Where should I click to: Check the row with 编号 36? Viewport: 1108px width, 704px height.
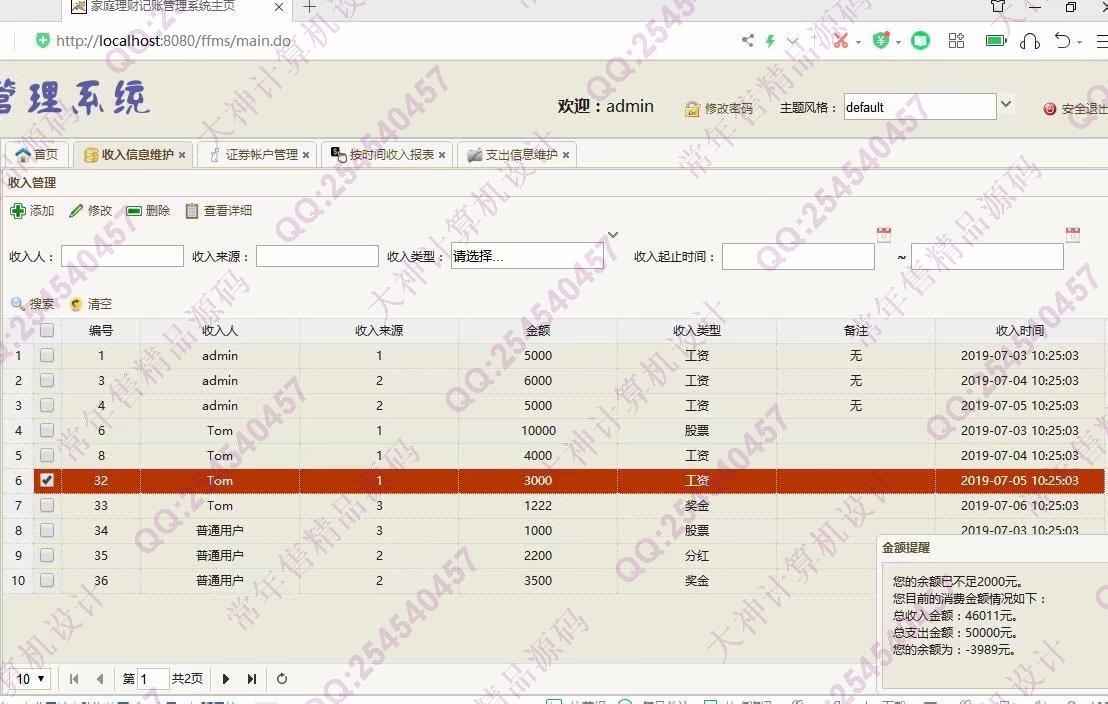pyautogui.click(x=47, y=580)
